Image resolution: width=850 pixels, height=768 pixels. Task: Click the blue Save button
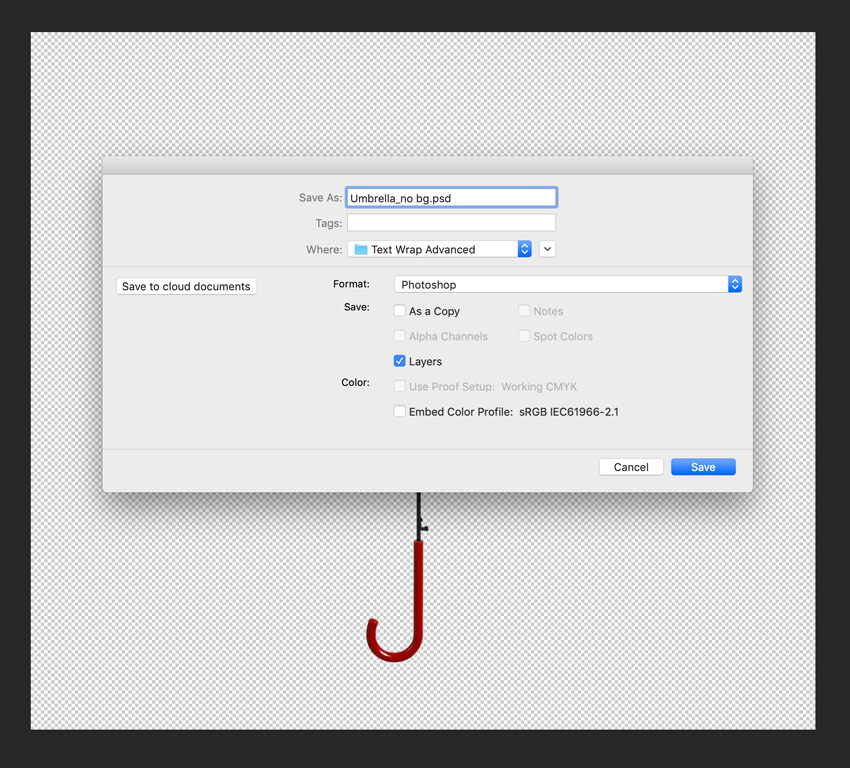(703, 467)
